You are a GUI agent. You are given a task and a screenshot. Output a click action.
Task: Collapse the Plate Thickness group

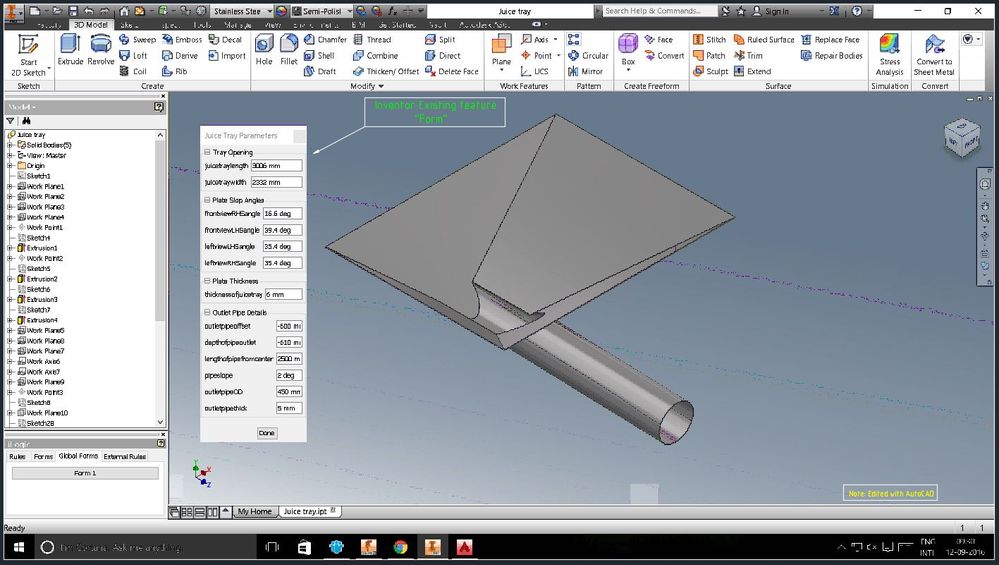tap(207, 281)
